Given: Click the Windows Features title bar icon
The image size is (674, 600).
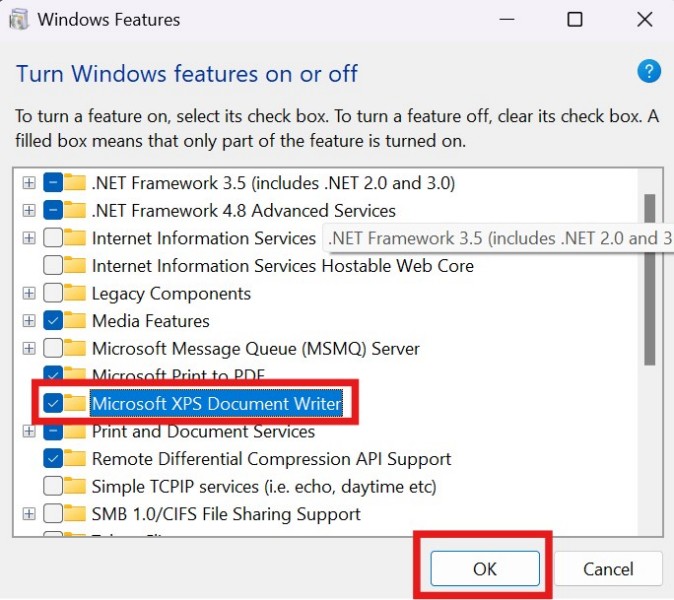Looking at the screenshot, I should (x=18, y=19).
